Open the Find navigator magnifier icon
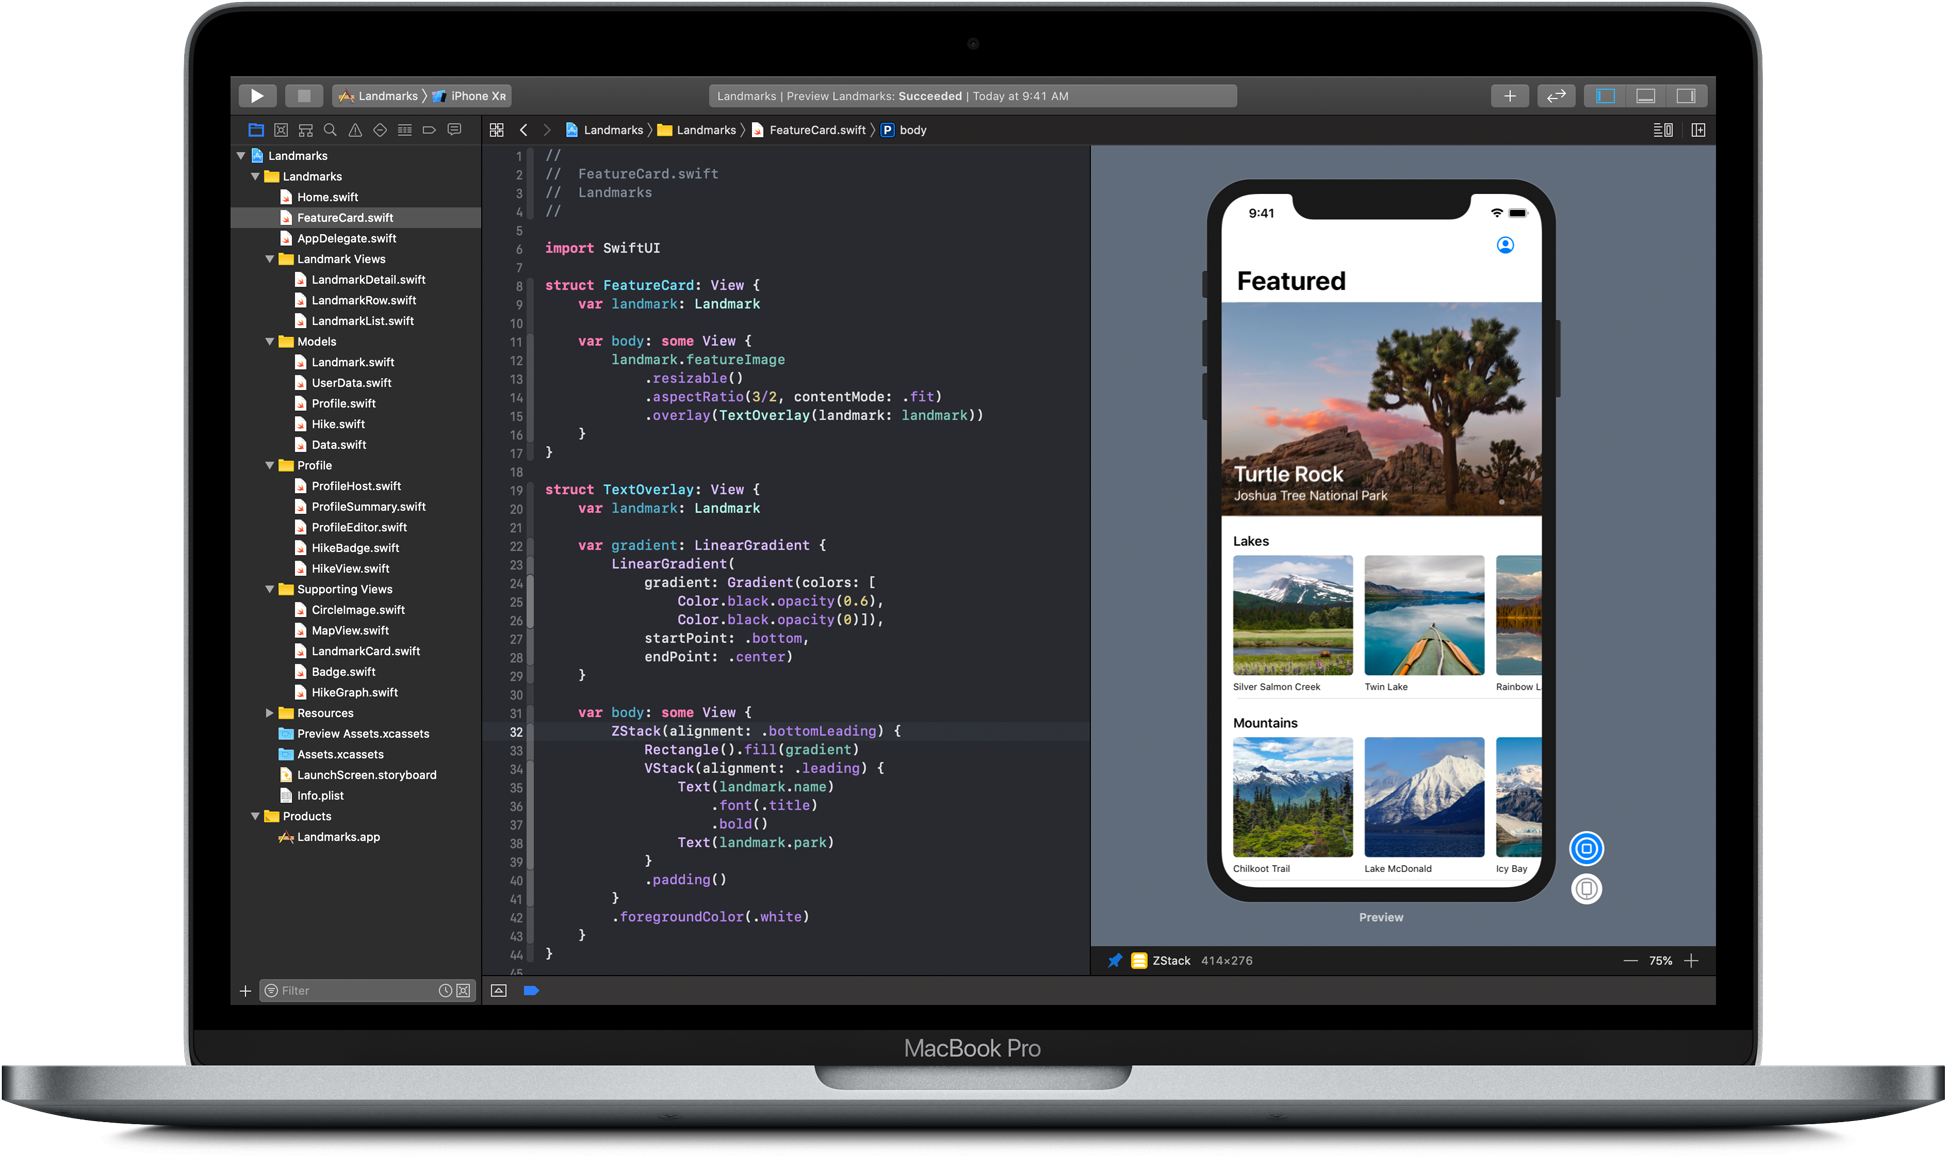This screenshot has height=1156, width=1946. pos(330,130)
